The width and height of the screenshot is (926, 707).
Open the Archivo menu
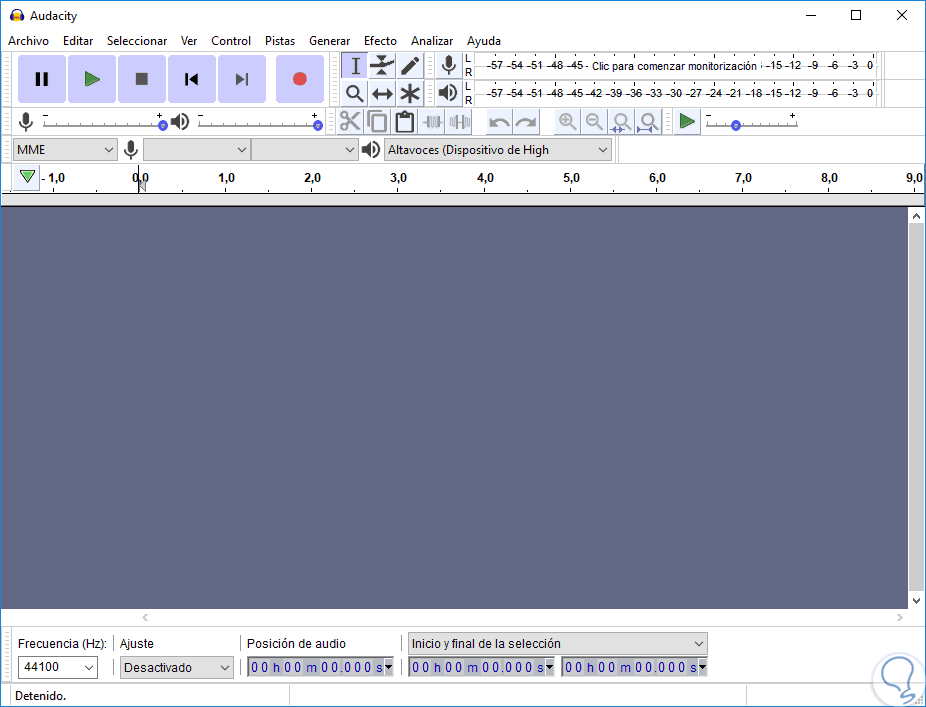click(x=28, y=41)
